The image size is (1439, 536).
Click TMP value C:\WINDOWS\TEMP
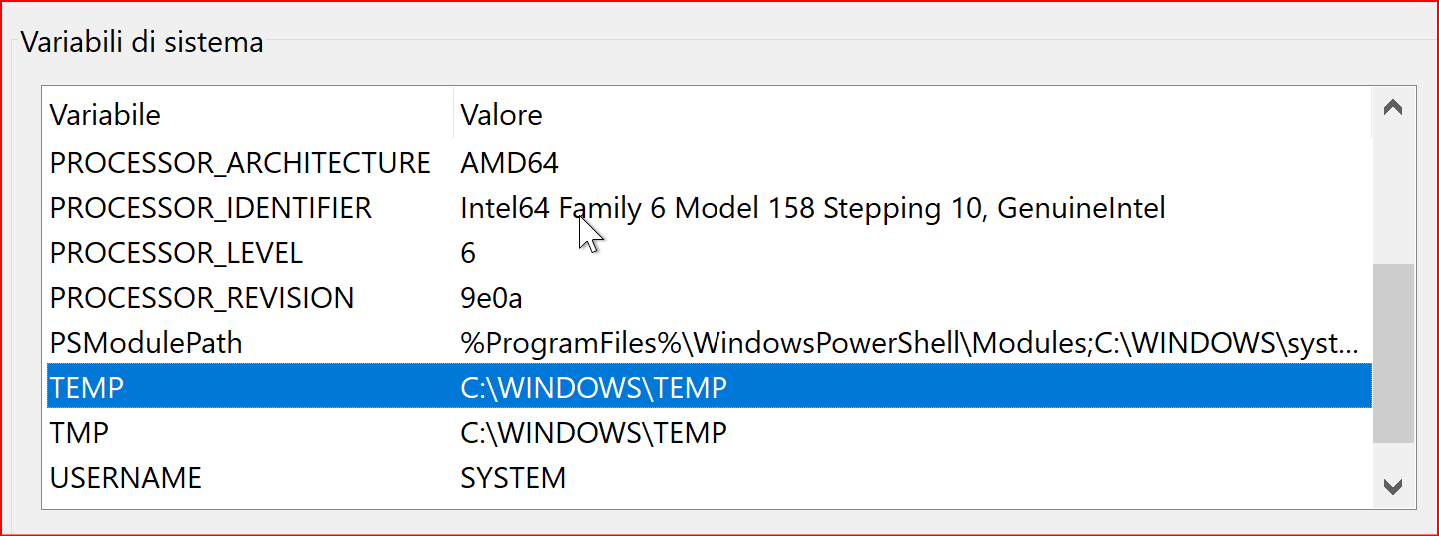click(x=593, y=433)
